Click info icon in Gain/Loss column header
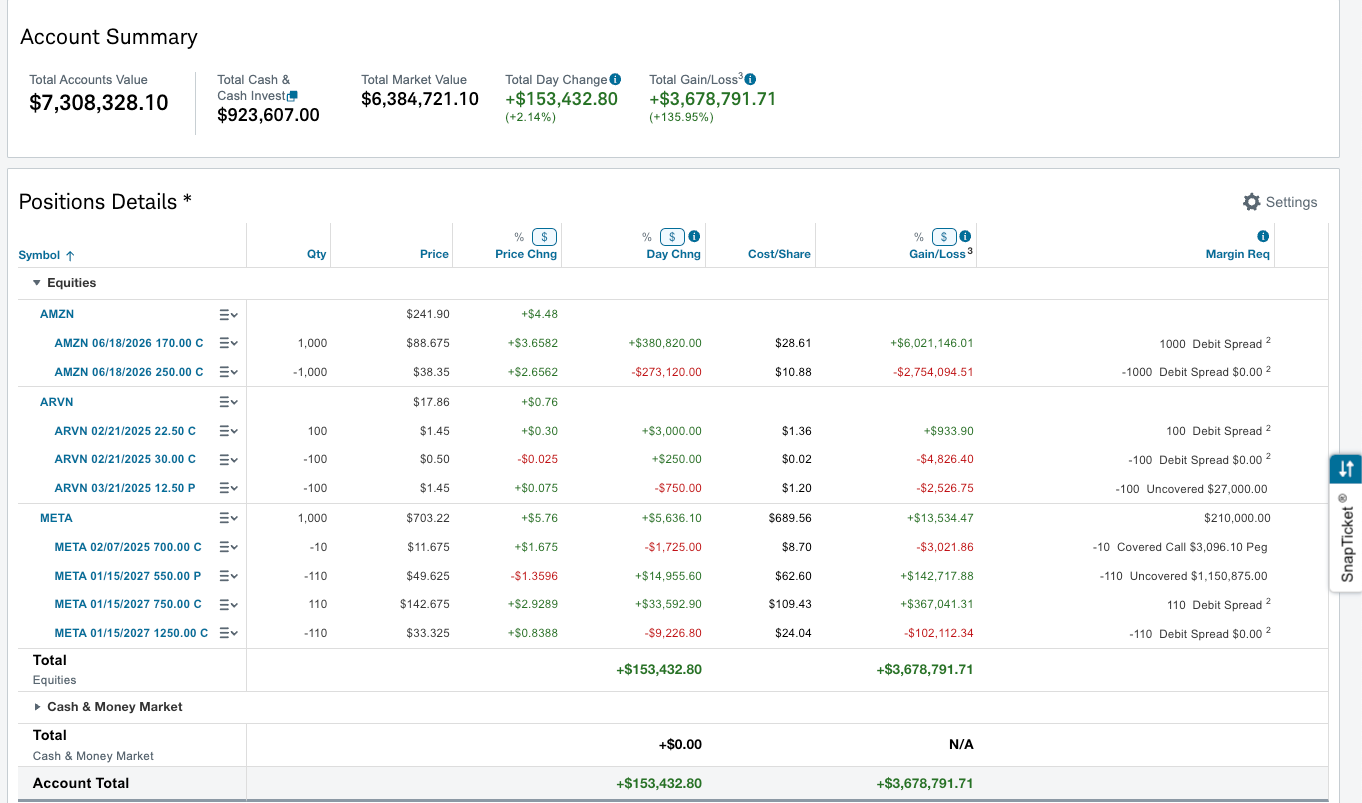This screenshot has height=803, width=1362. click(x=965, y=237)
